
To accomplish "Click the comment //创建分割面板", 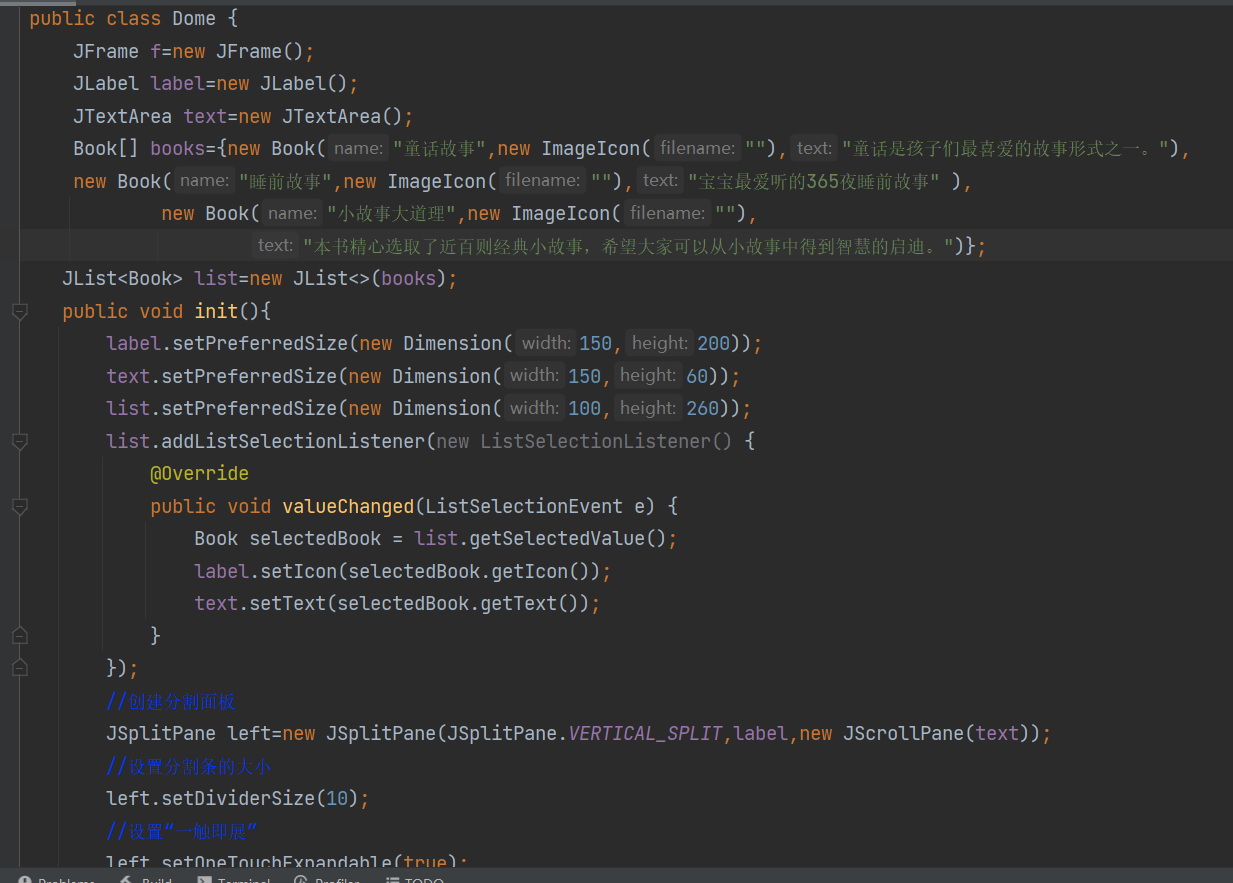I will 171,701.
